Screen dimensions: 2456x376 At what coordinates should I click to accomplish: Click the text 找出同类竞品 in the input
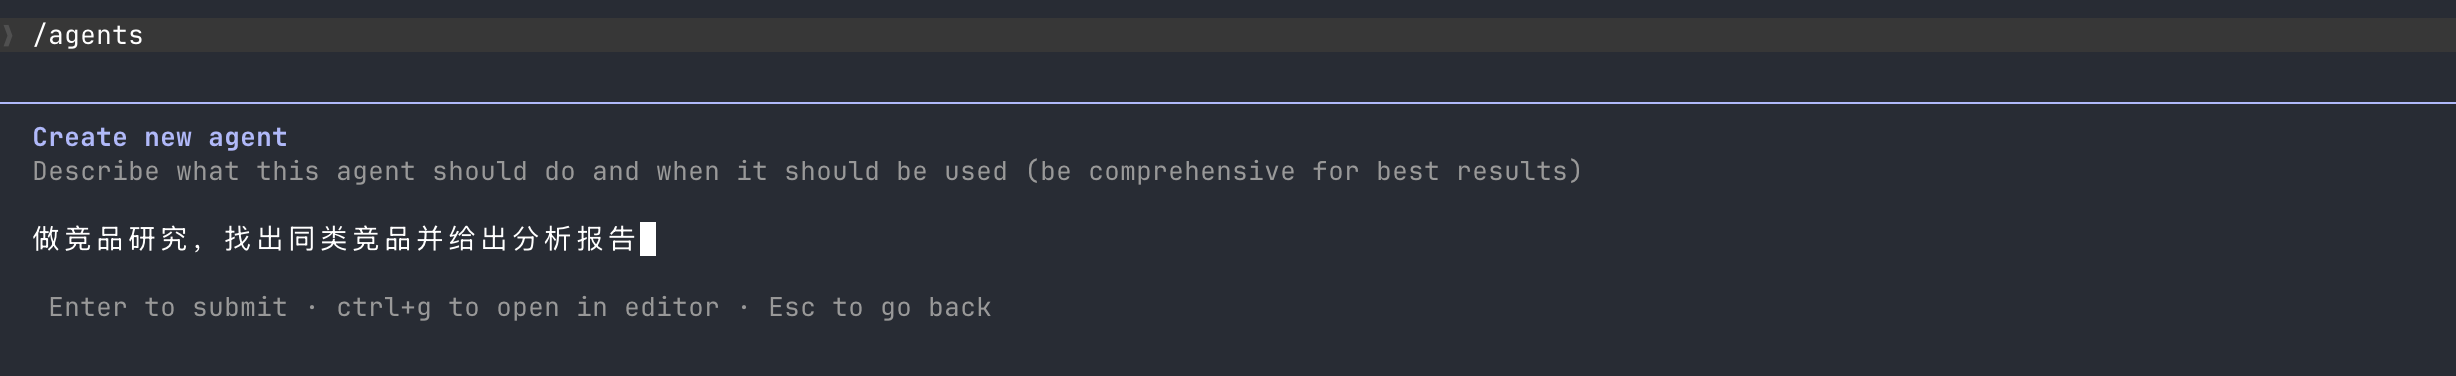(x=318, y=239)
